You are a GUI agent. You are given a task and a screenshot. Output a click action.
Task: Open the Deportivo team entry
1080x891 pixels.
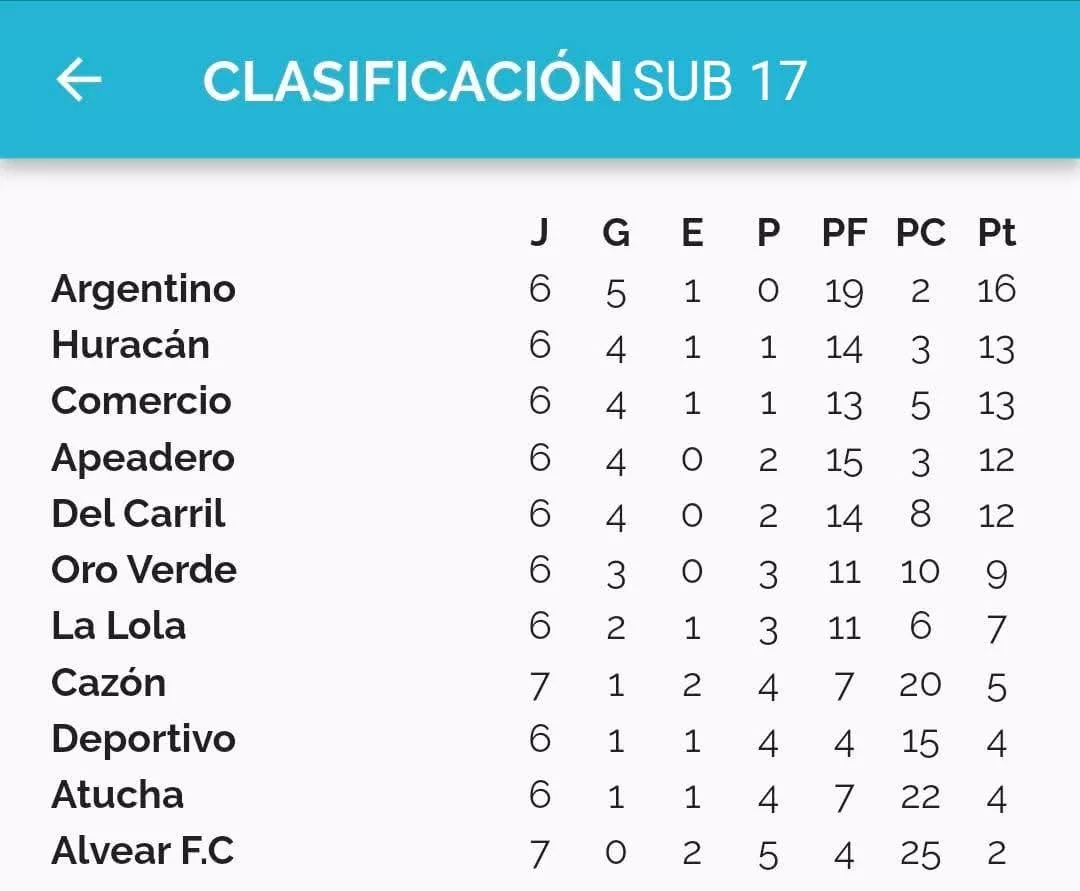(x=143, y=740)
